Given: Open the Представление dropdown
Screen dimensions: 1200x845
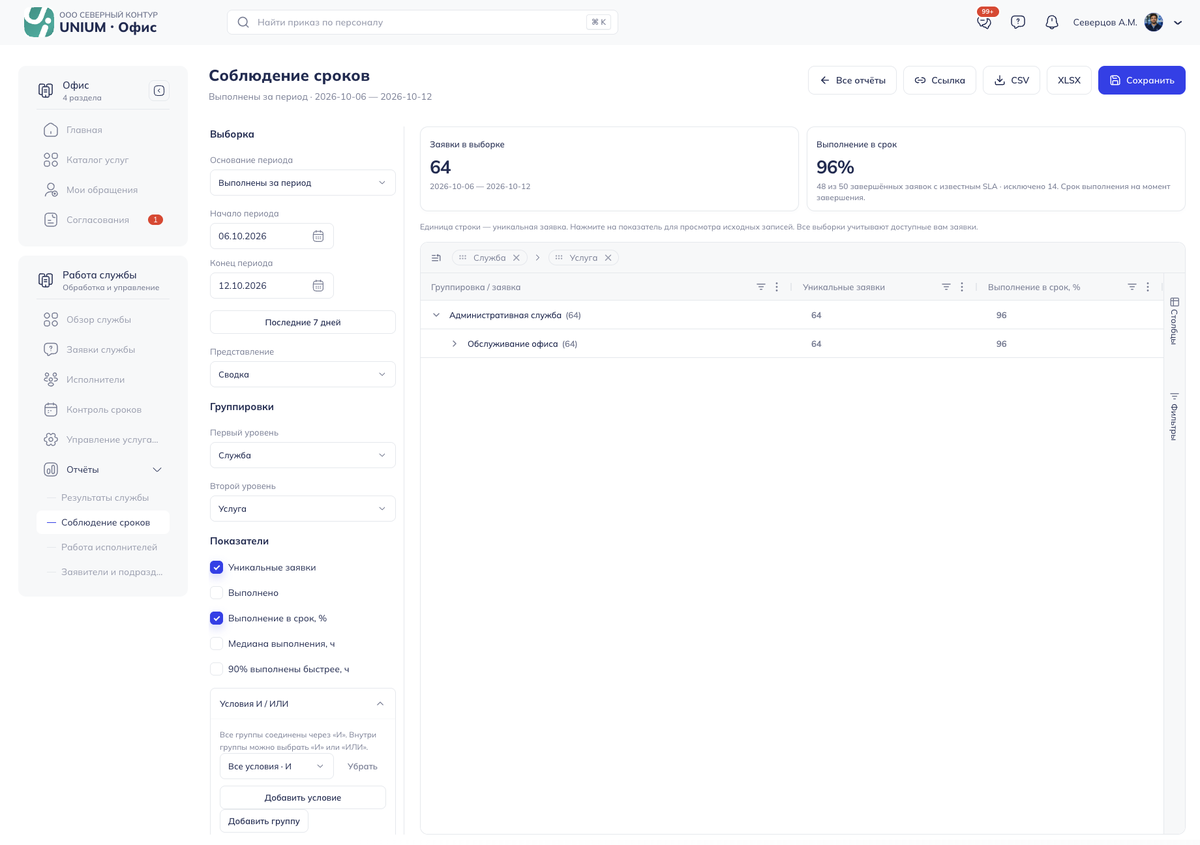Looking at the screenshot, I should click(303, 374).
